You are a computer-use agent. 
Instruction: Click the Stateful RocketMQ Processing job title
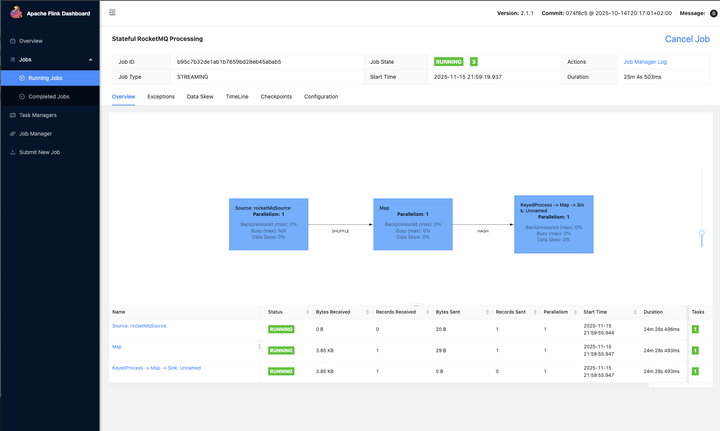[158, 39]
